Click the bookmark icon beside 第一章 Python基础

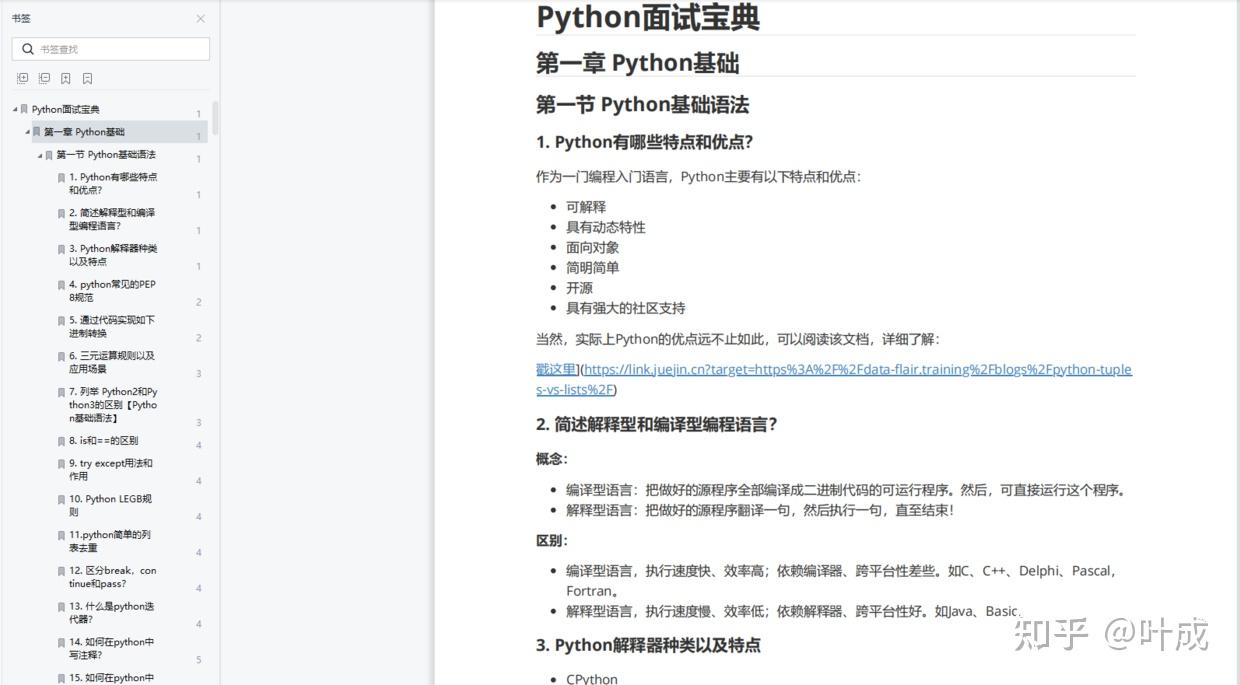coord(36,131)
